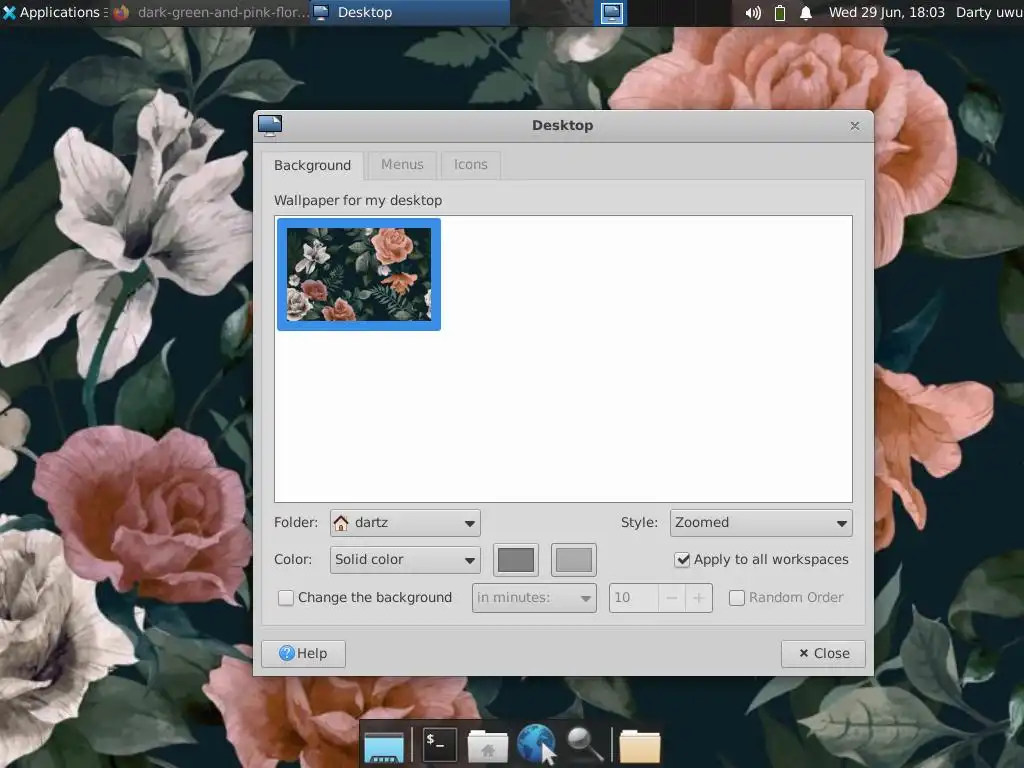Image resolution: width=1024 pixels, height=768 pixels.
Task: Switch to Firefox dark-green-and-pink-flor window
Action: [x=210, y=12]
